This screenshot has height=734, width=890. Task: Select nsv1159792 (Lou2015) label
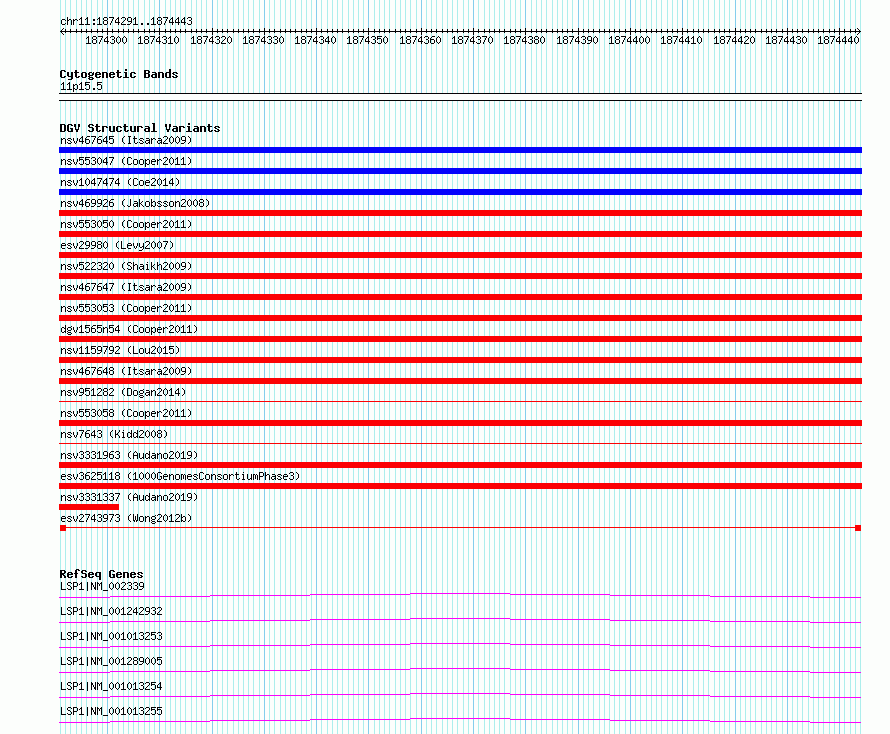[120, 350]
